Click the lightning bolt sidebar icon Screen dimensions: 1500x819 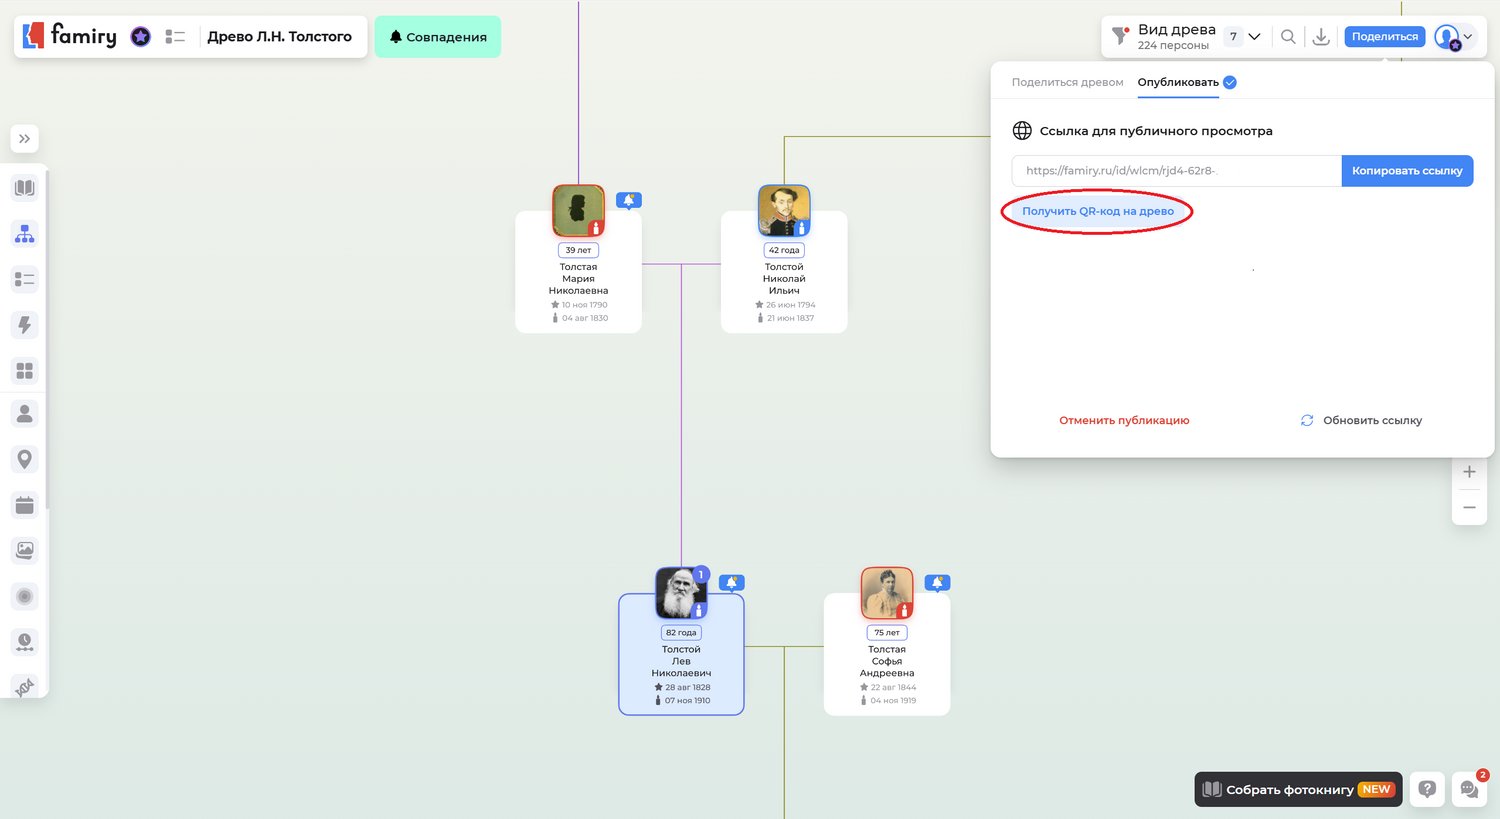(25, 325)
